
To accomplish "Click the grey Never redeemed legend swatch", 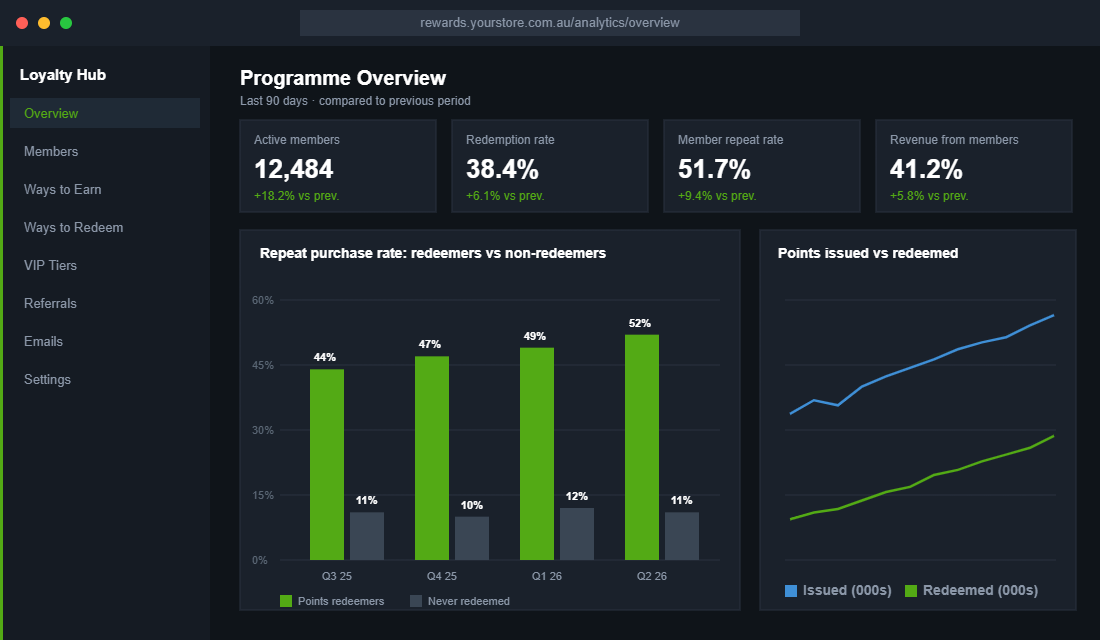I will tap(415, 601).
